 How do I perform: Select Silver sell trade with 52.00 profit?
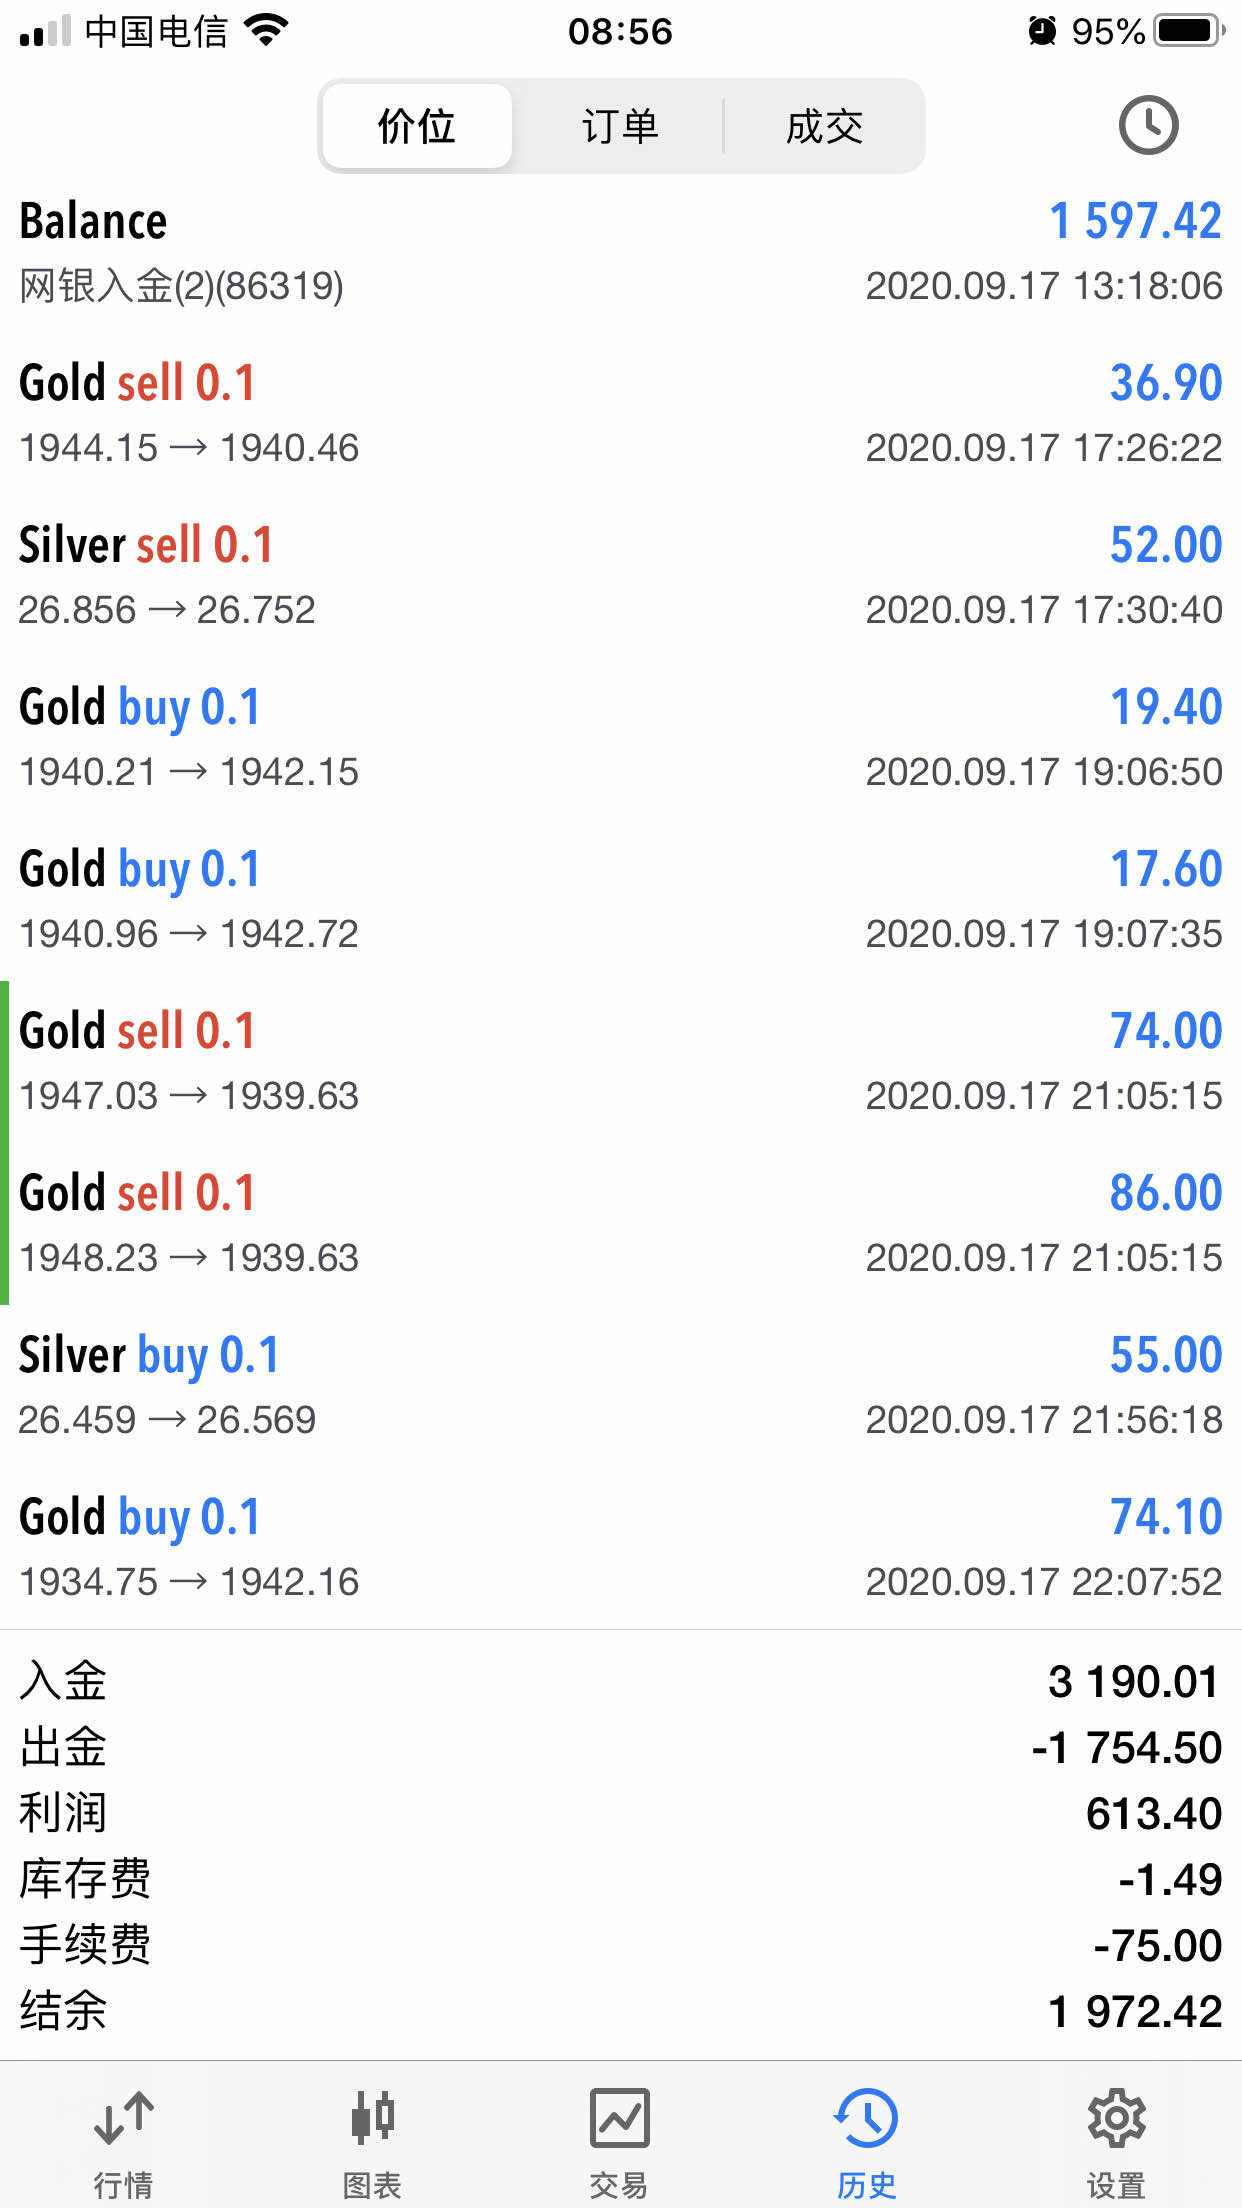pos(620,576)
